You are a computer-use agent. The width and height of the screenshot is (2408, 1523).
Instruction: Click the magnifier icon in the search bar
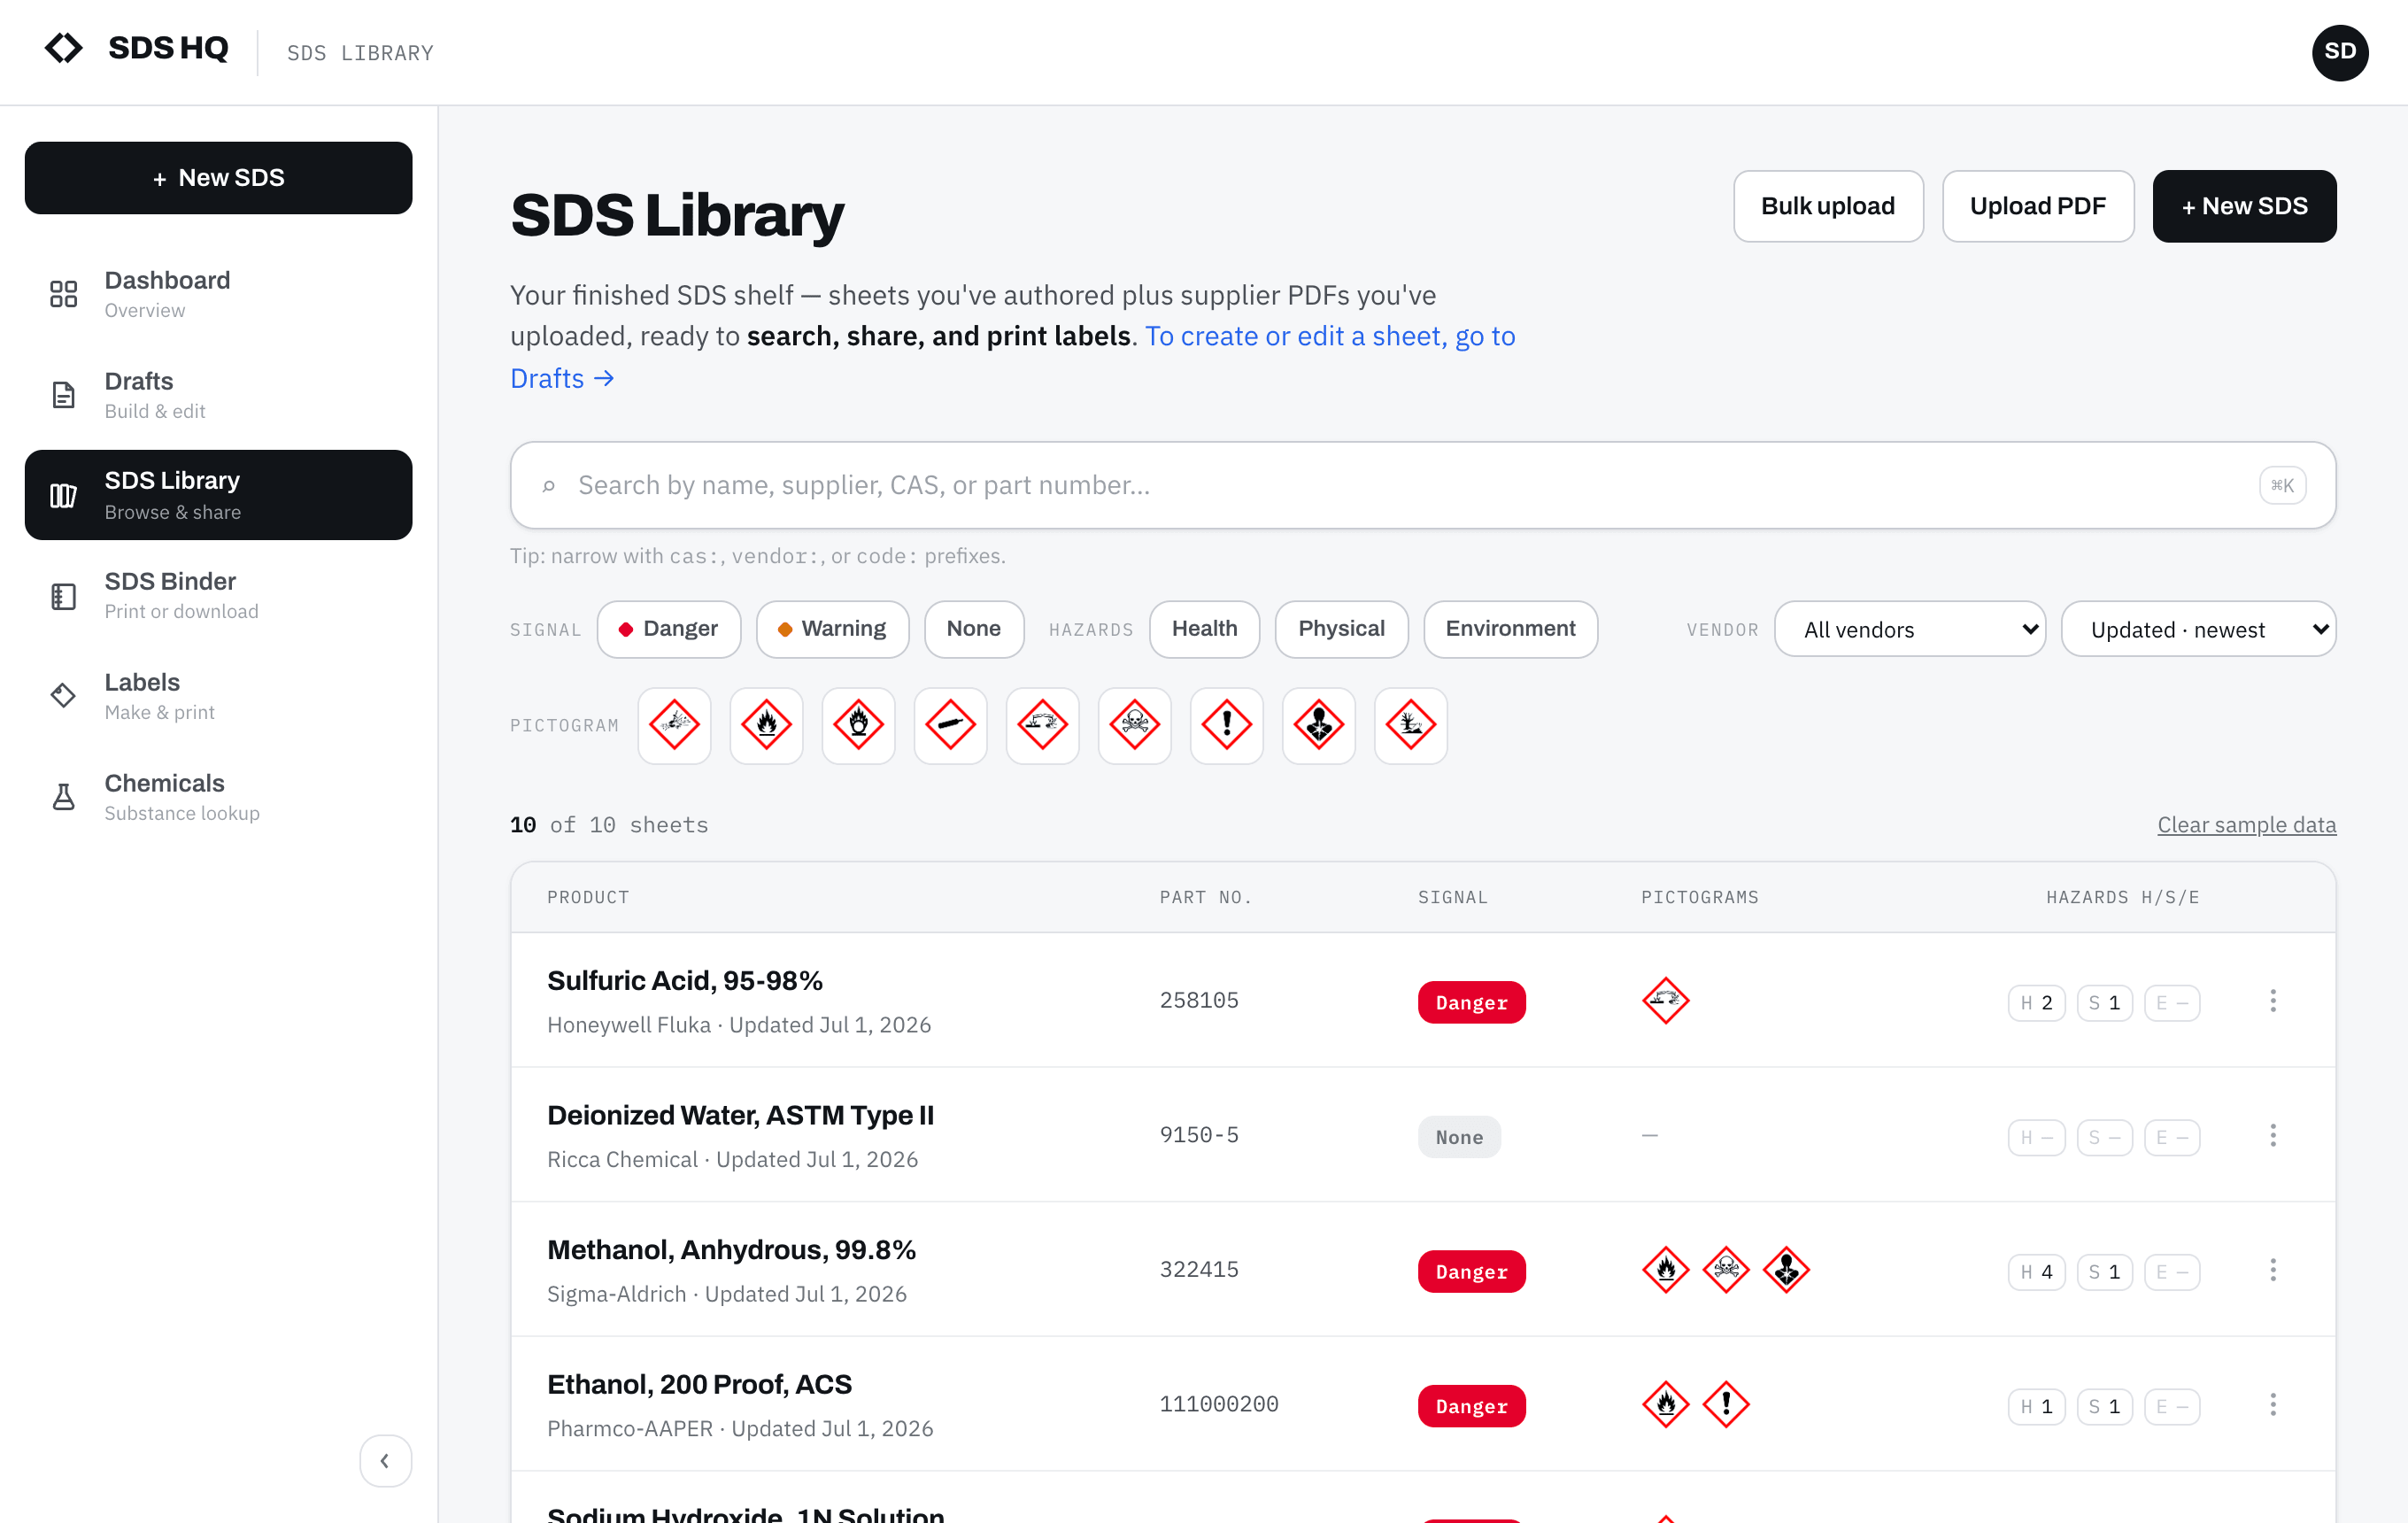click(x=548, y=486)
